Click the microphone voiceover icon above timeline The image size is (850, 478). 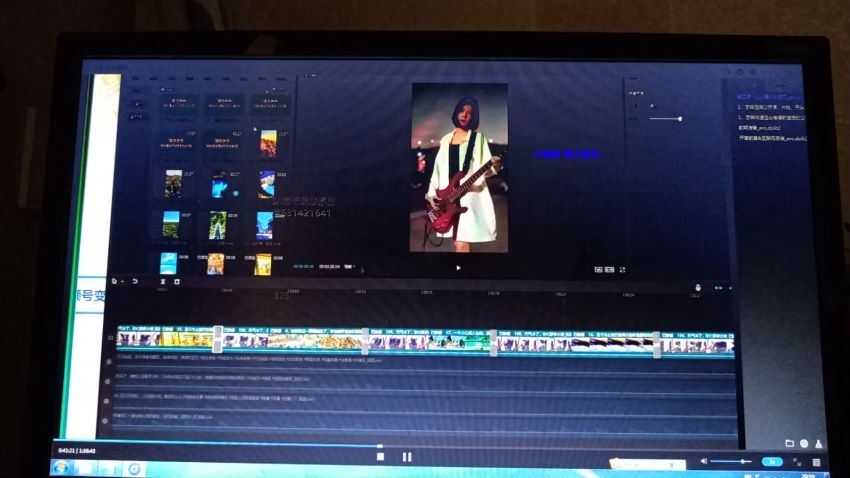click(698, 288)
